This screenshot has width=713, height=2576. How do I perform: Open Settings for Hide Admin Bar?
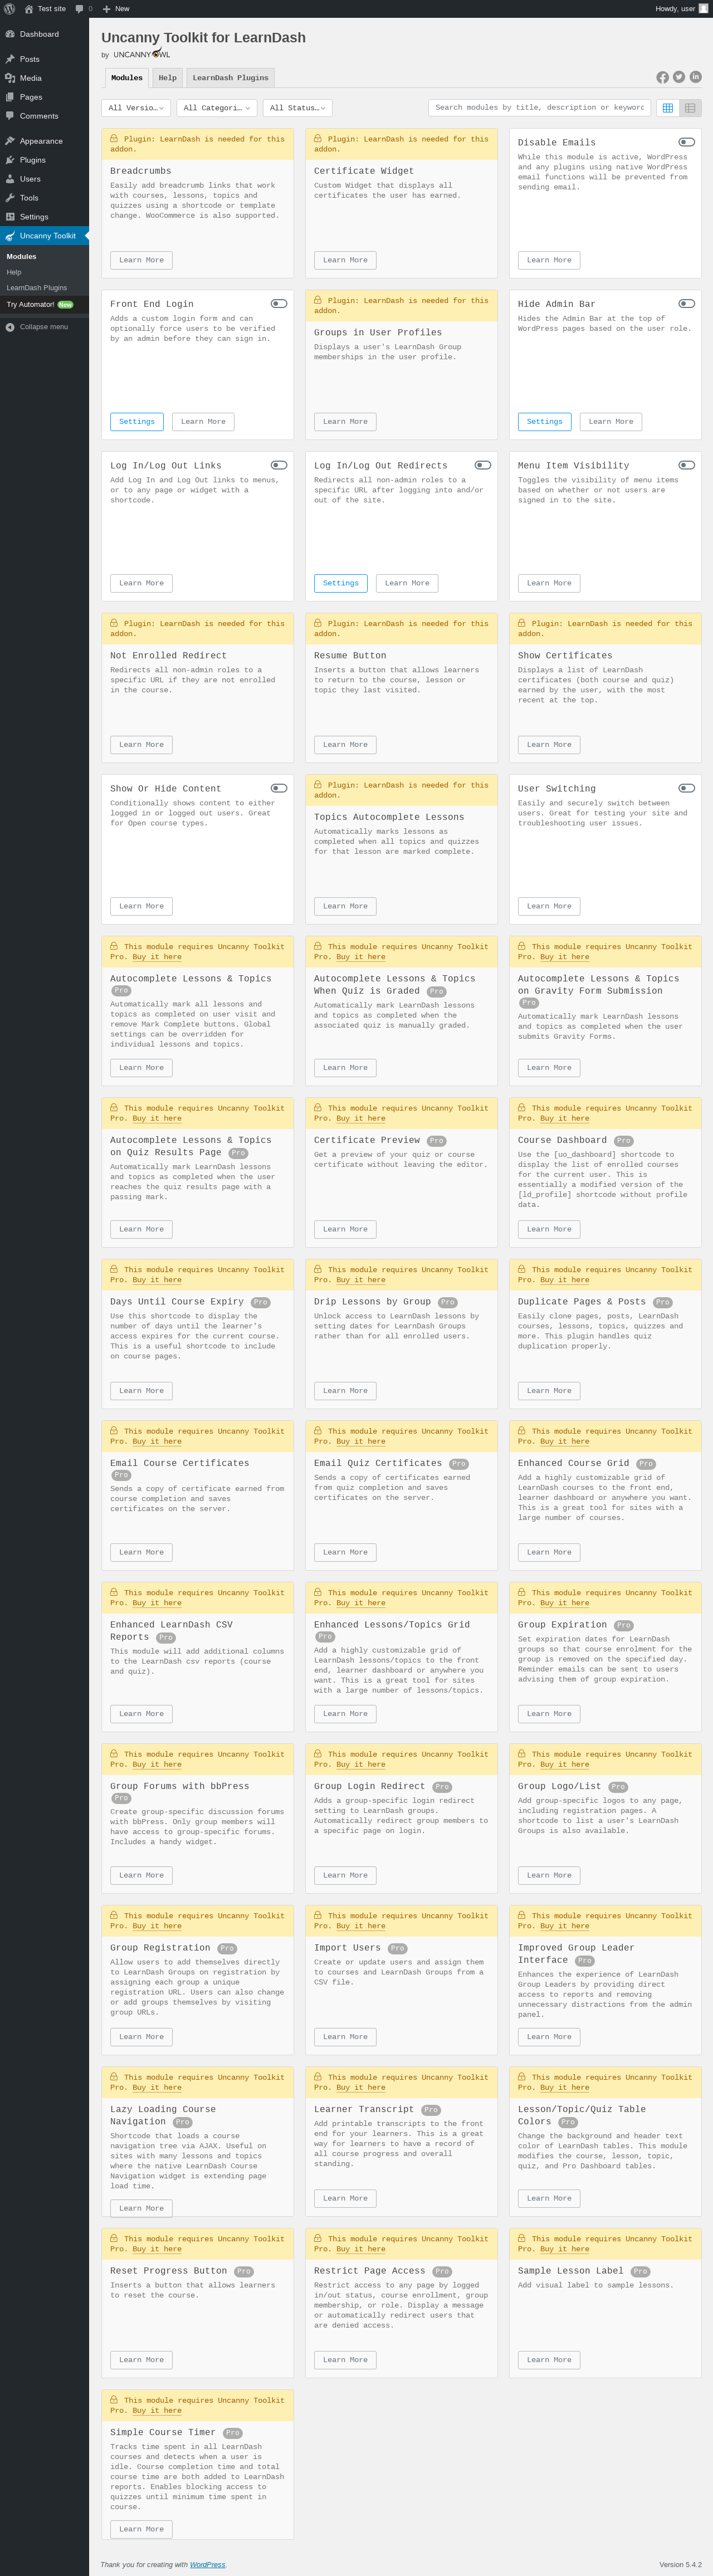(x=544, y=422)
